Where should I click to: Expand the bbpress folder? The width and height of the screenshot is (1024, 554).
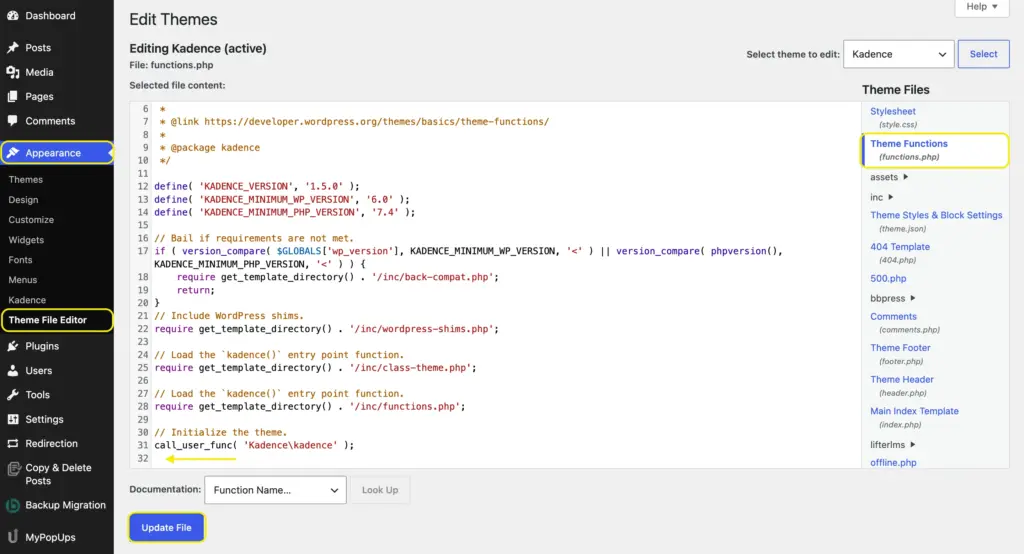coord(893,299)
